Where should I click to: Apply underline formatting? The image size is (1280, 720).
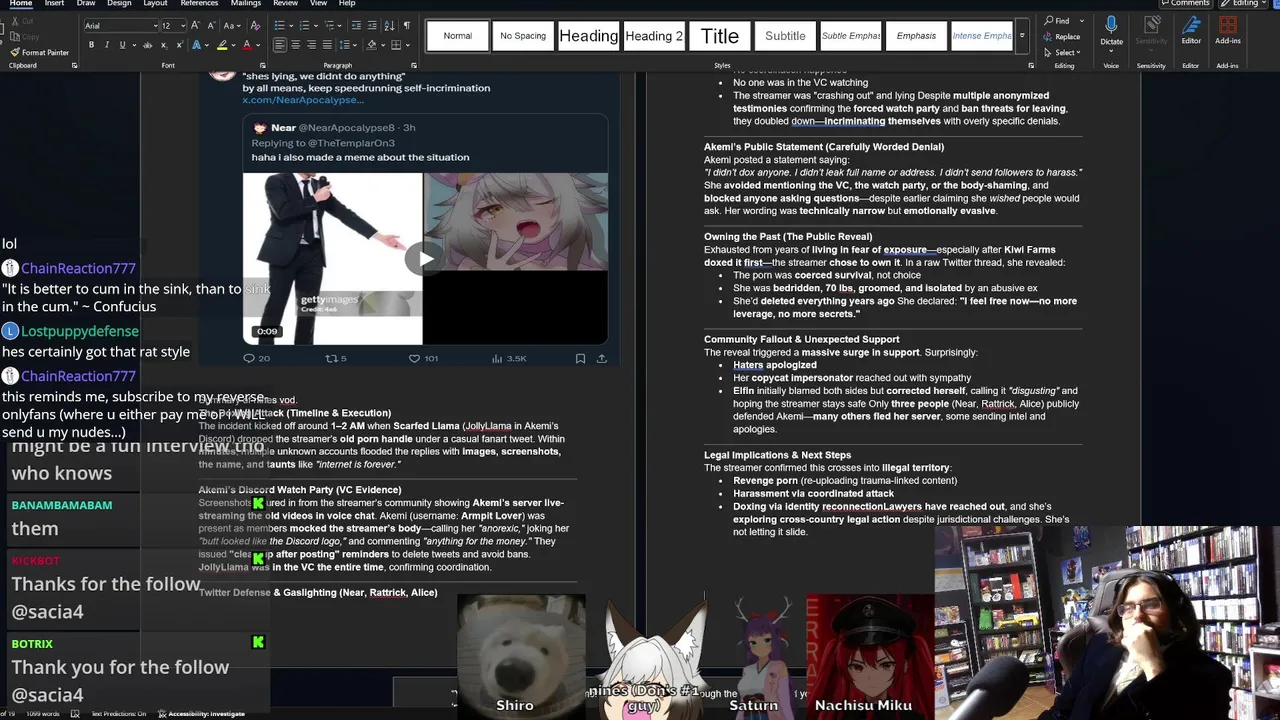pos(123,45)
